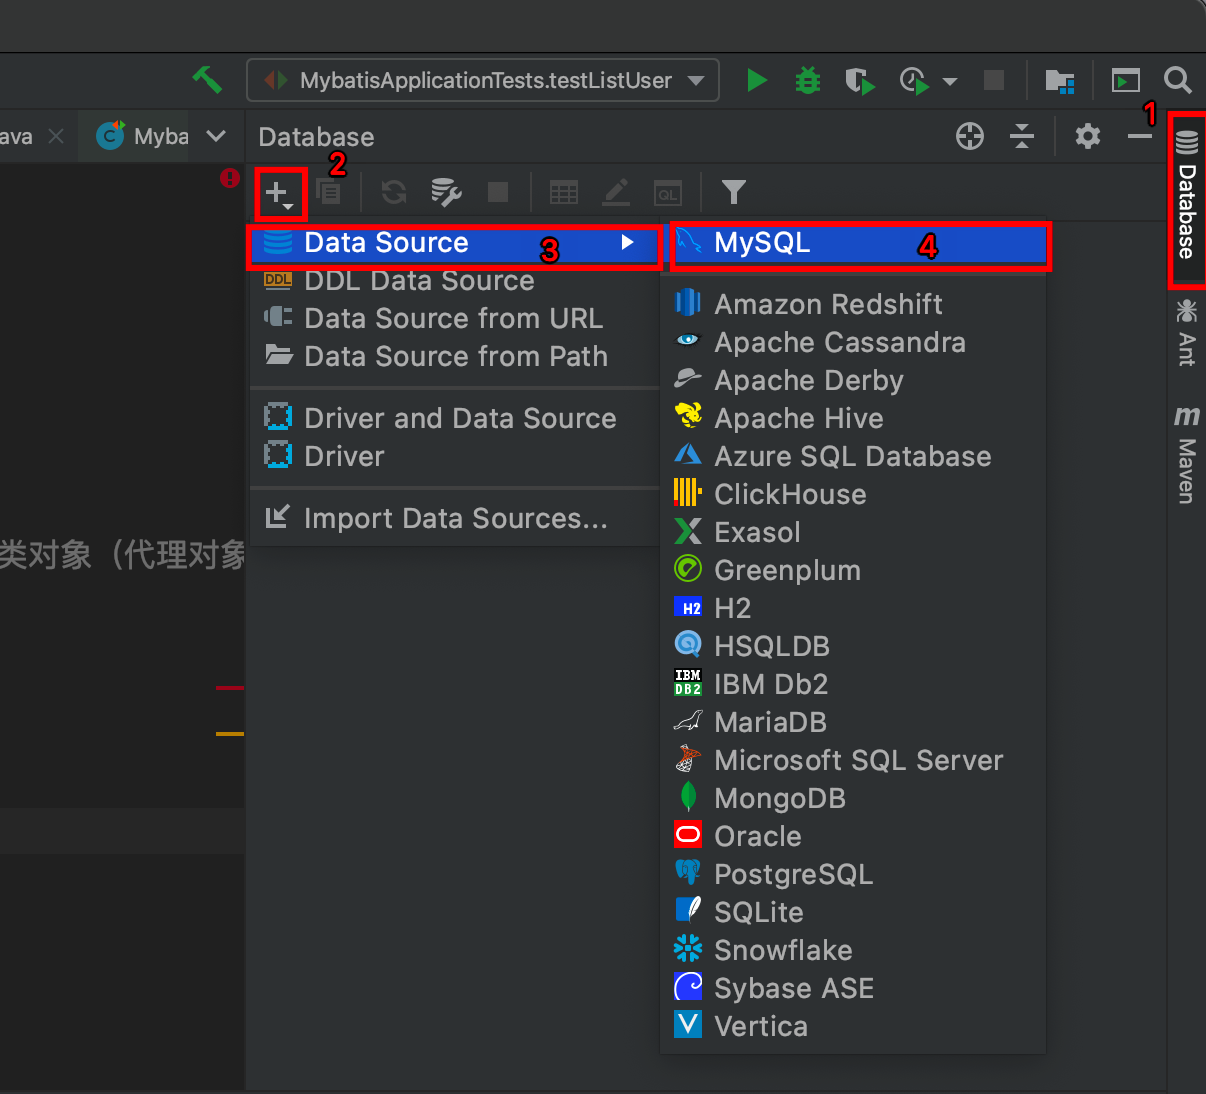The height and width of the screenshot is (1094, 1206).
Task: Click the gray Stop square icon
Action: [x=994, y=80]
